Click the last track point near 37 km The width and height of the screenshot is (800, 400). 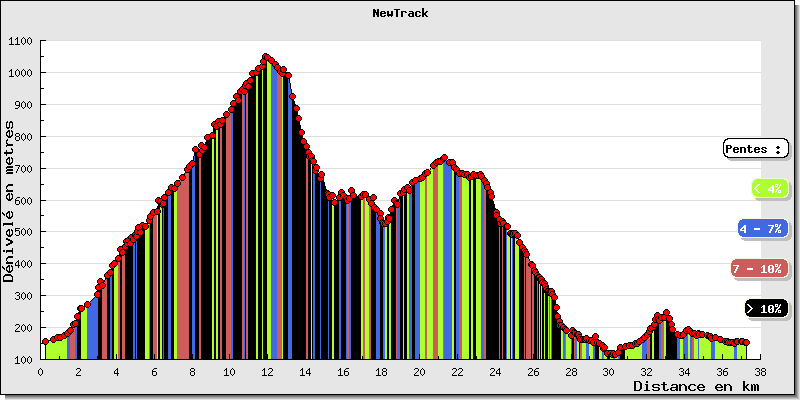point(746,342)
